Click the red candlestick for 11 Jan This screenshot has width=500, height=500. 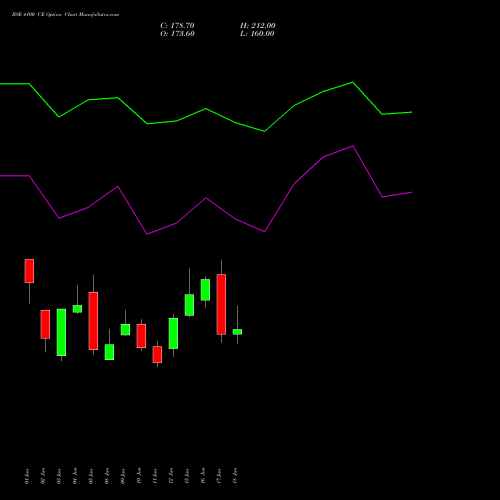pos(157,354)
